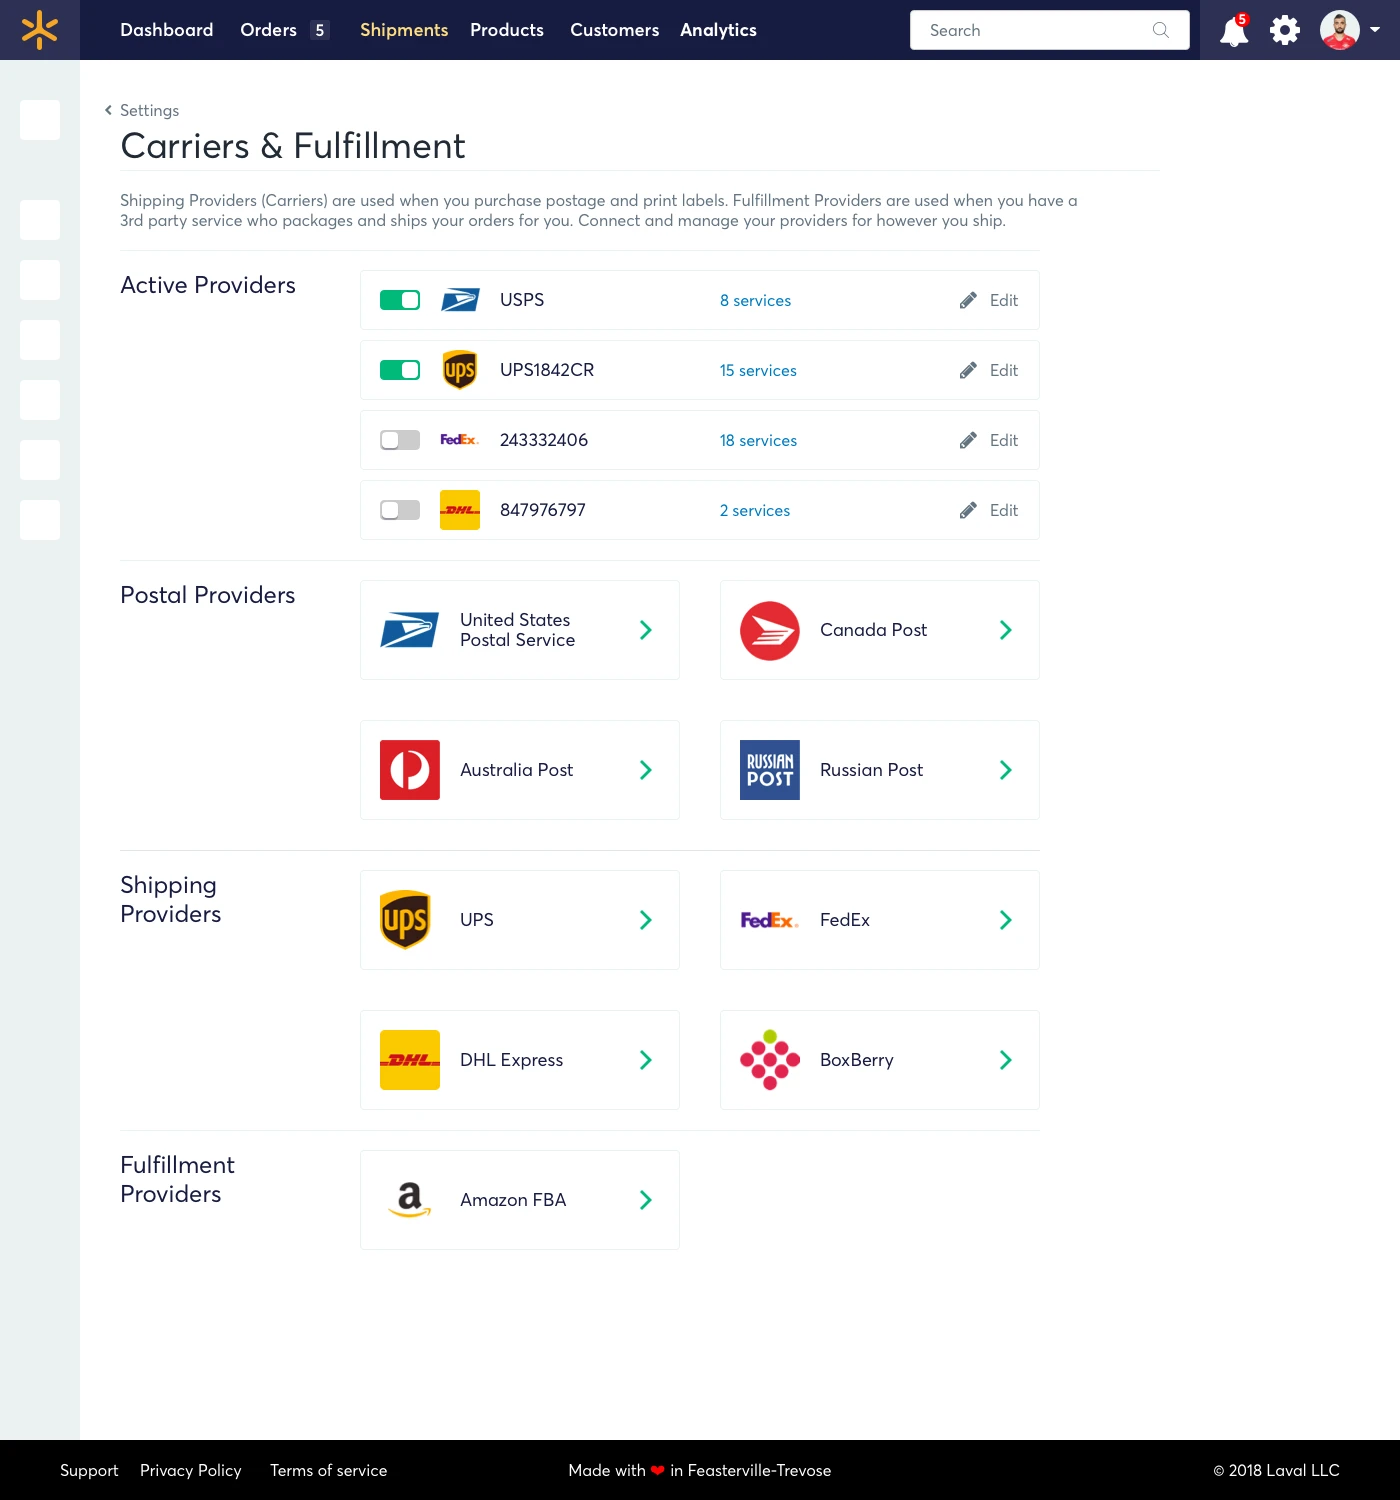Click the Amazon FBA logo icon
The width and height of the screenshot is (1400, 1500).
(410, 1200)
